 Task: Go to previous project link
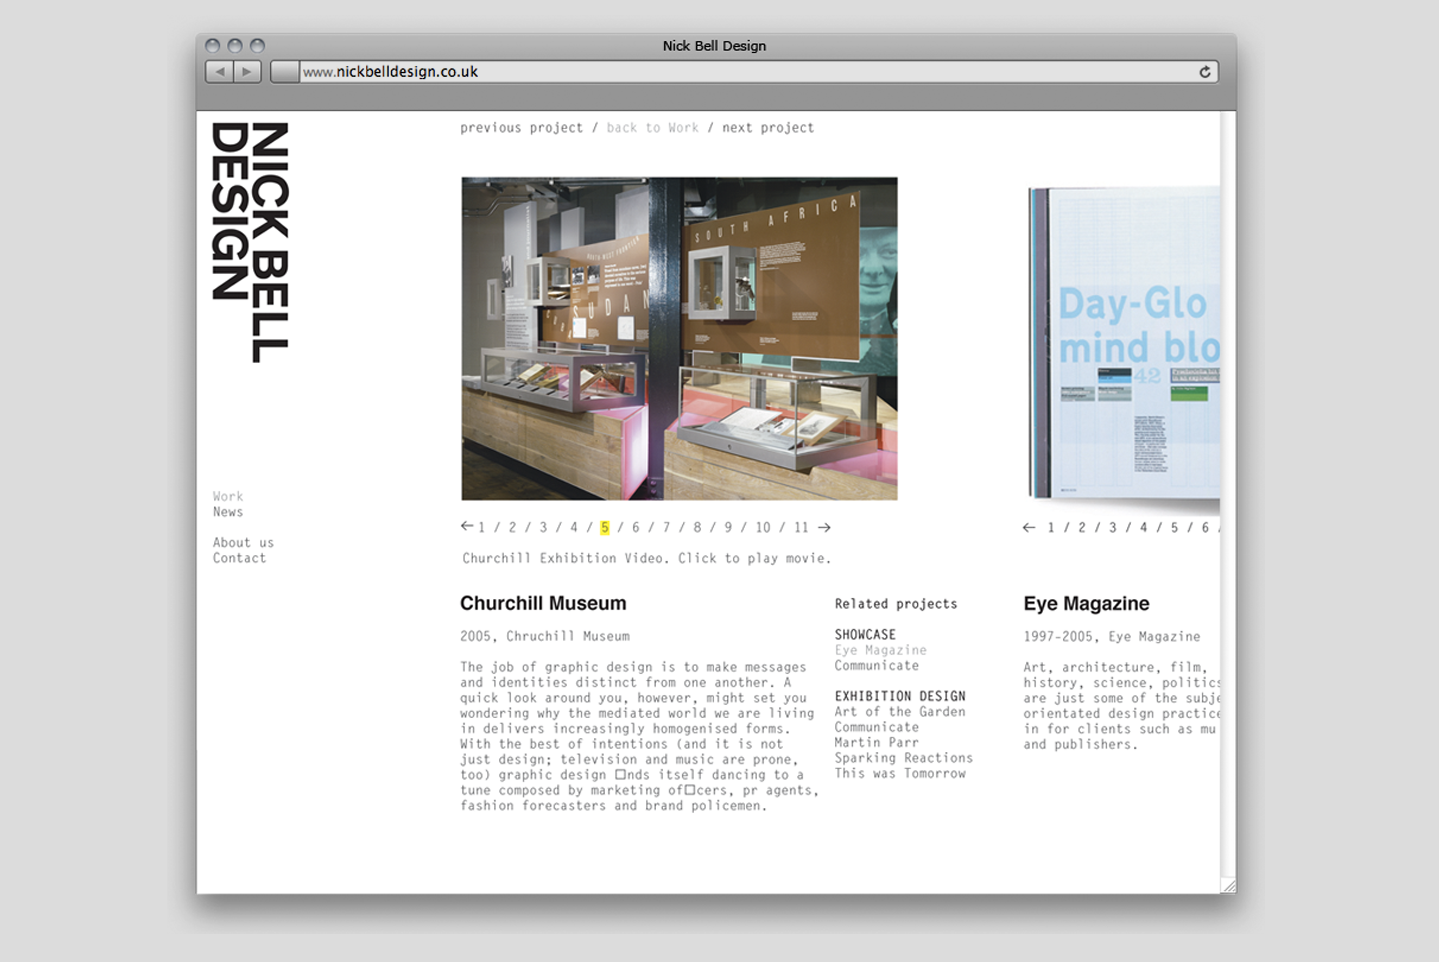click(521, 128)
